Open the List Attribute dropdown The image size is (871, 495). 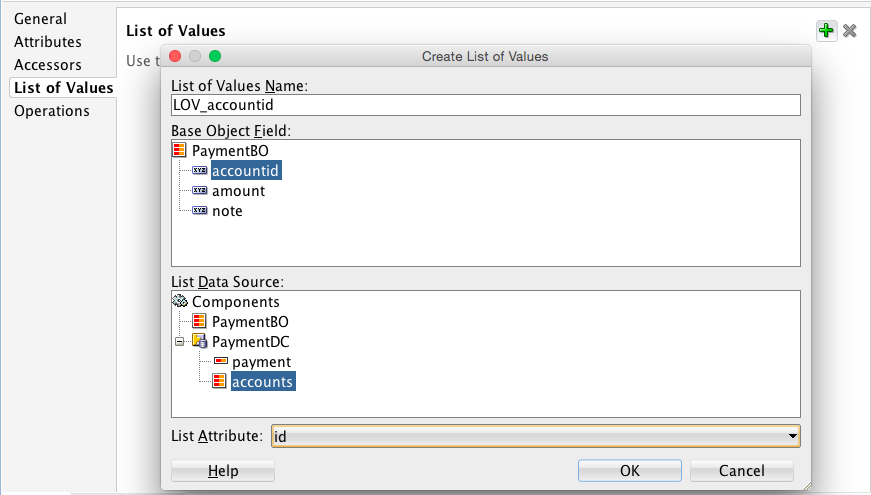[792, 437]
